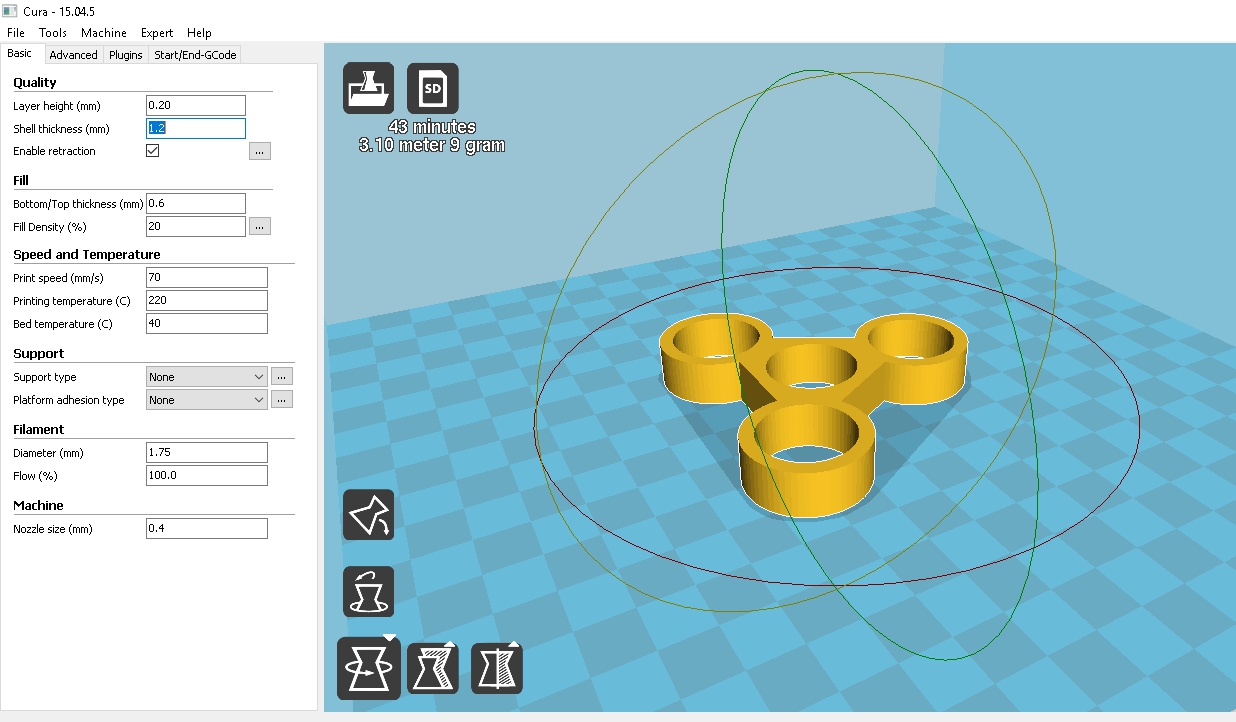This screenshot has height=722, width=1236.
Task: Switch to the Start/End-GCode tab
Action: (195, 55)
